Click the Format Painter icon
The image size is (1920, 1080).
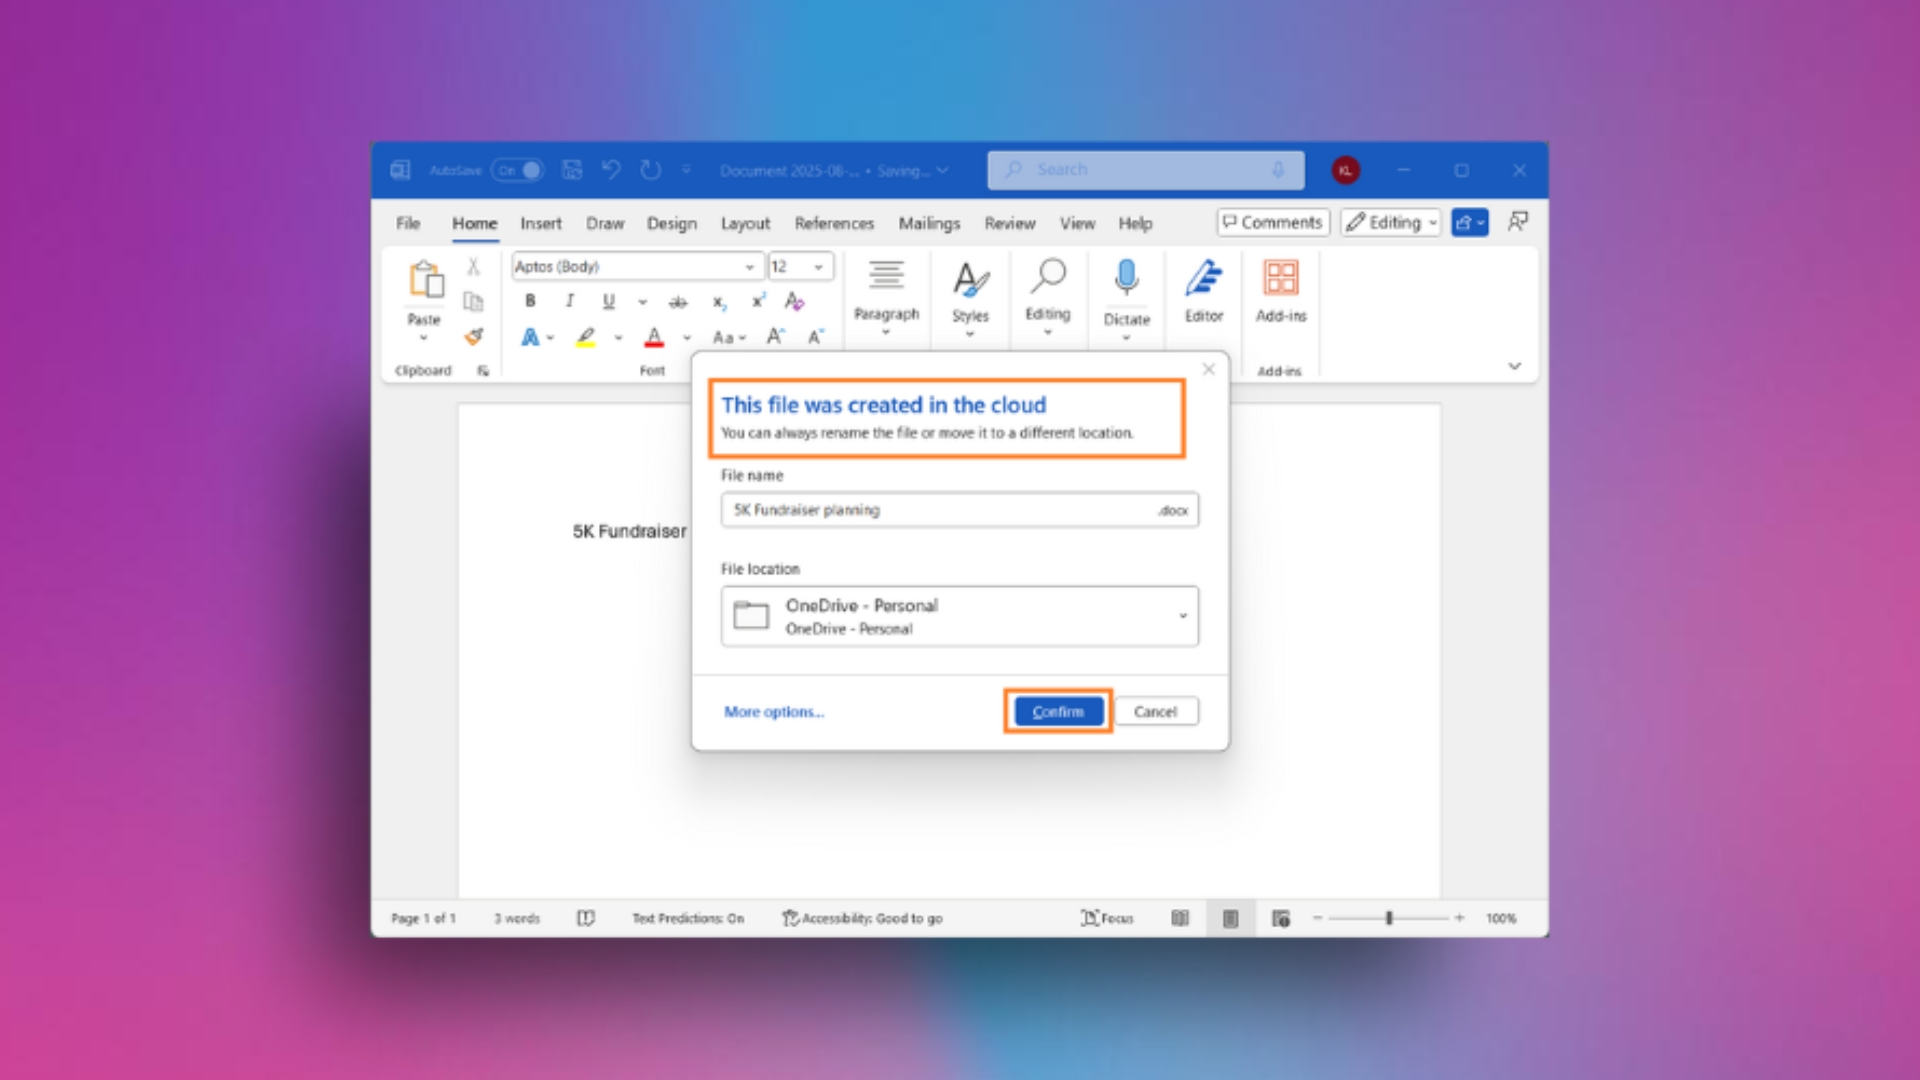pyautogui.click(x=473, y=339)
